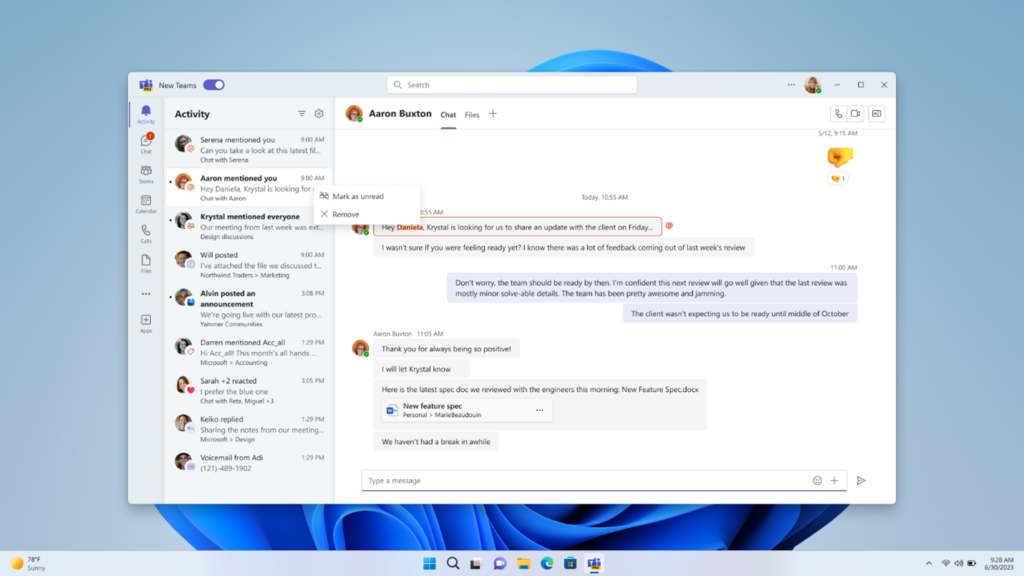Open Sarah +2 reacted notification
This screenshot has width=1024, height=576.
point(249,391)
